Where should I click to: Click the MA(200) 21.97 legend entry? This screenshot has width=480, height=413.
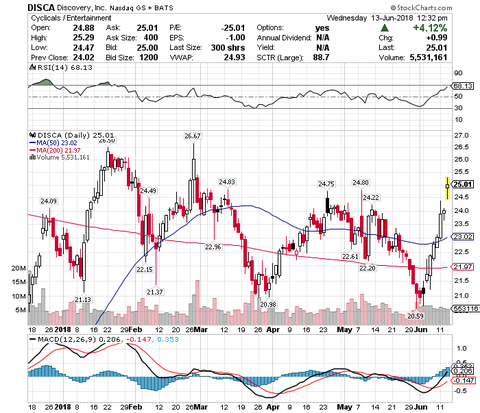point(55,150)
